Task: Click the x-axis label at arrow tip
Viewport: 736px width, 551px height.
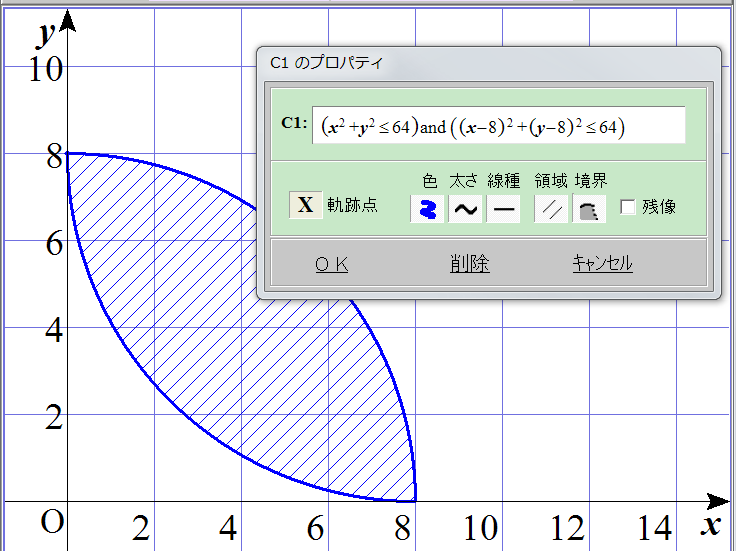Action: tap(710, 525)
